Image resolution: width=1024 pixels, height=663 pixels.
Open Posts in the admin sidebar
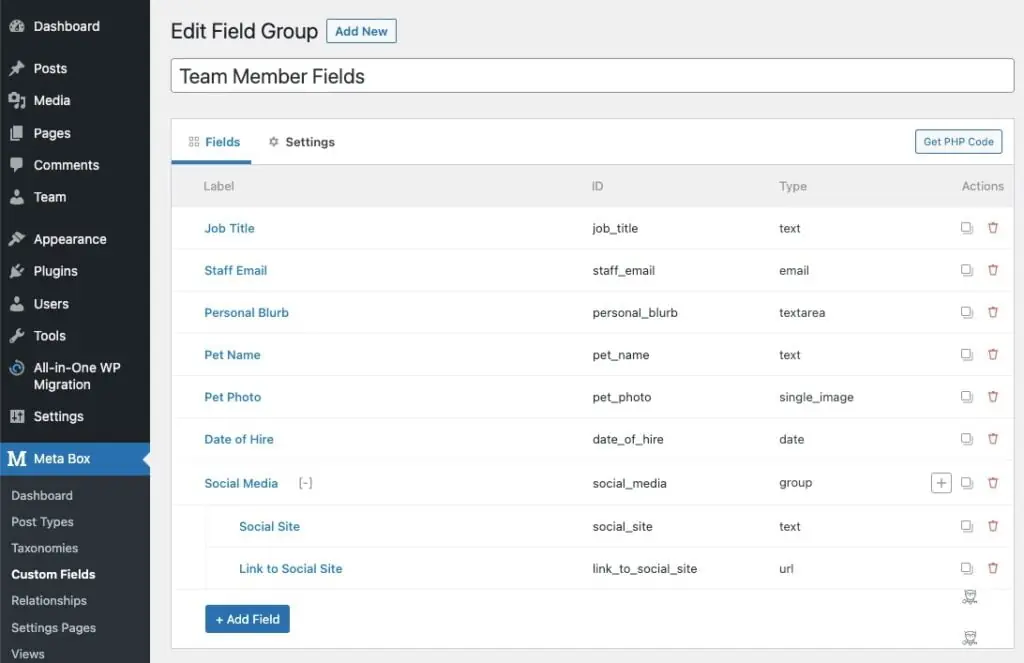(75, 68)
